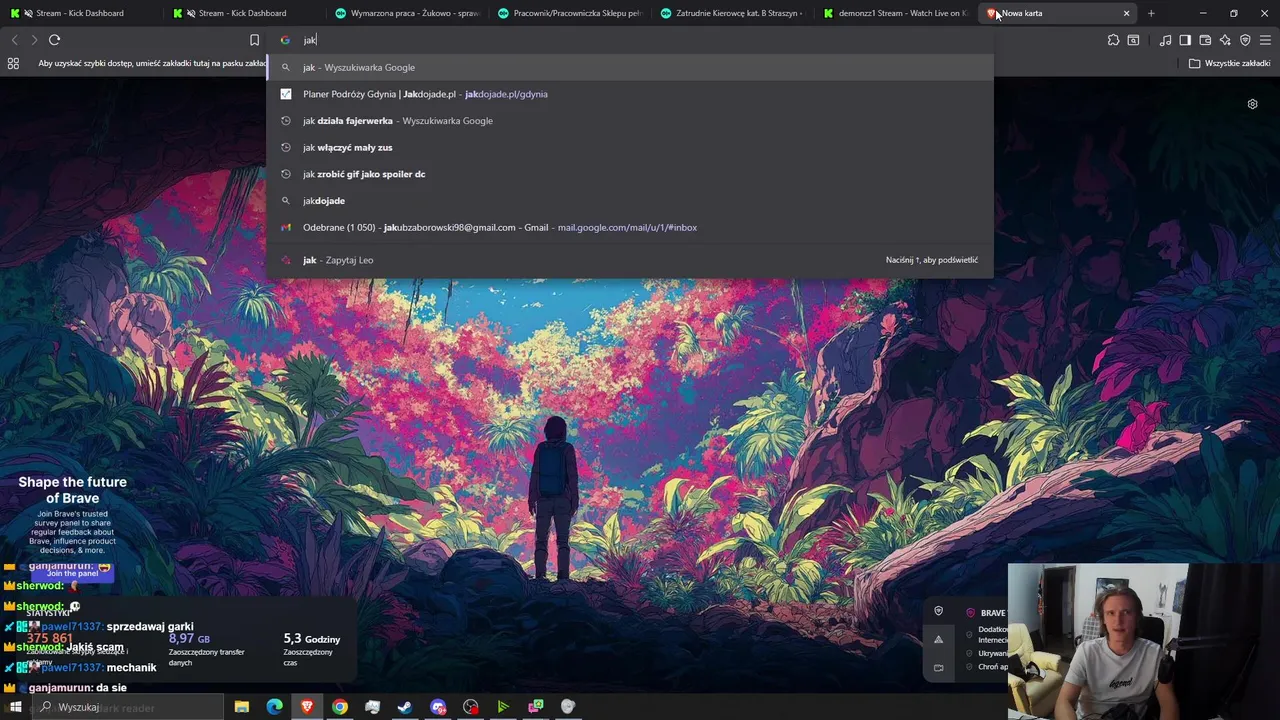Switch to first Stream - Kick Dashboard tab
Viewport: 1280px width, 720px height.
tap(81, 13)
